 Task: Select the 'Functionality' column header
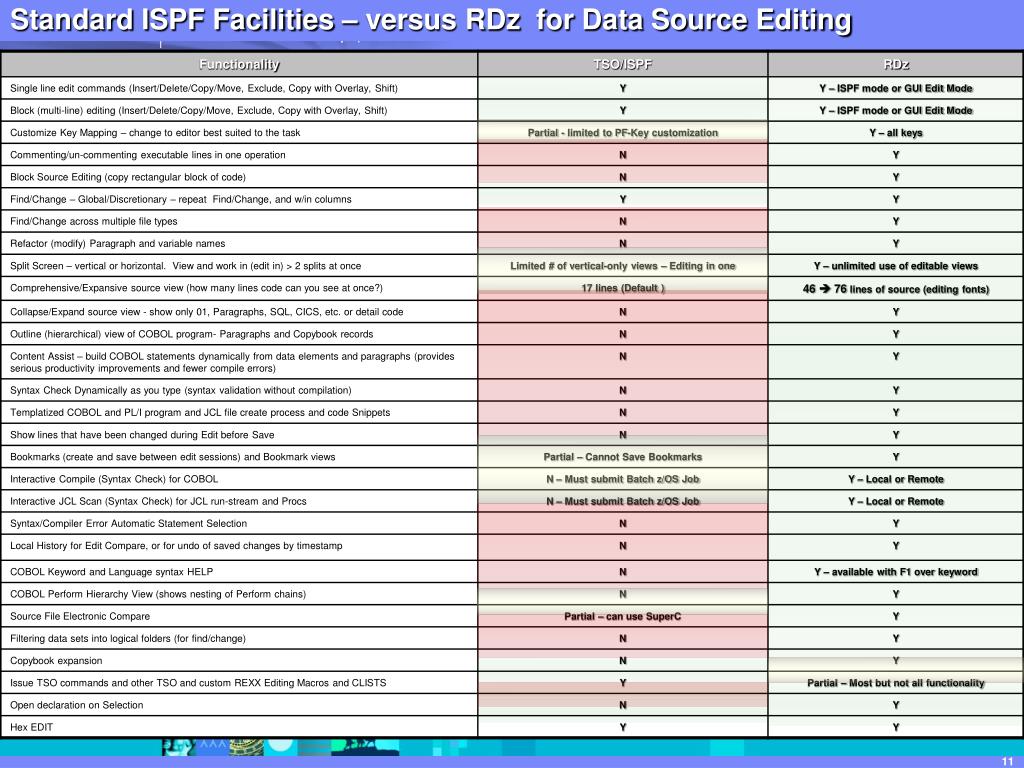pyautogui.click(x=239, y=65)
